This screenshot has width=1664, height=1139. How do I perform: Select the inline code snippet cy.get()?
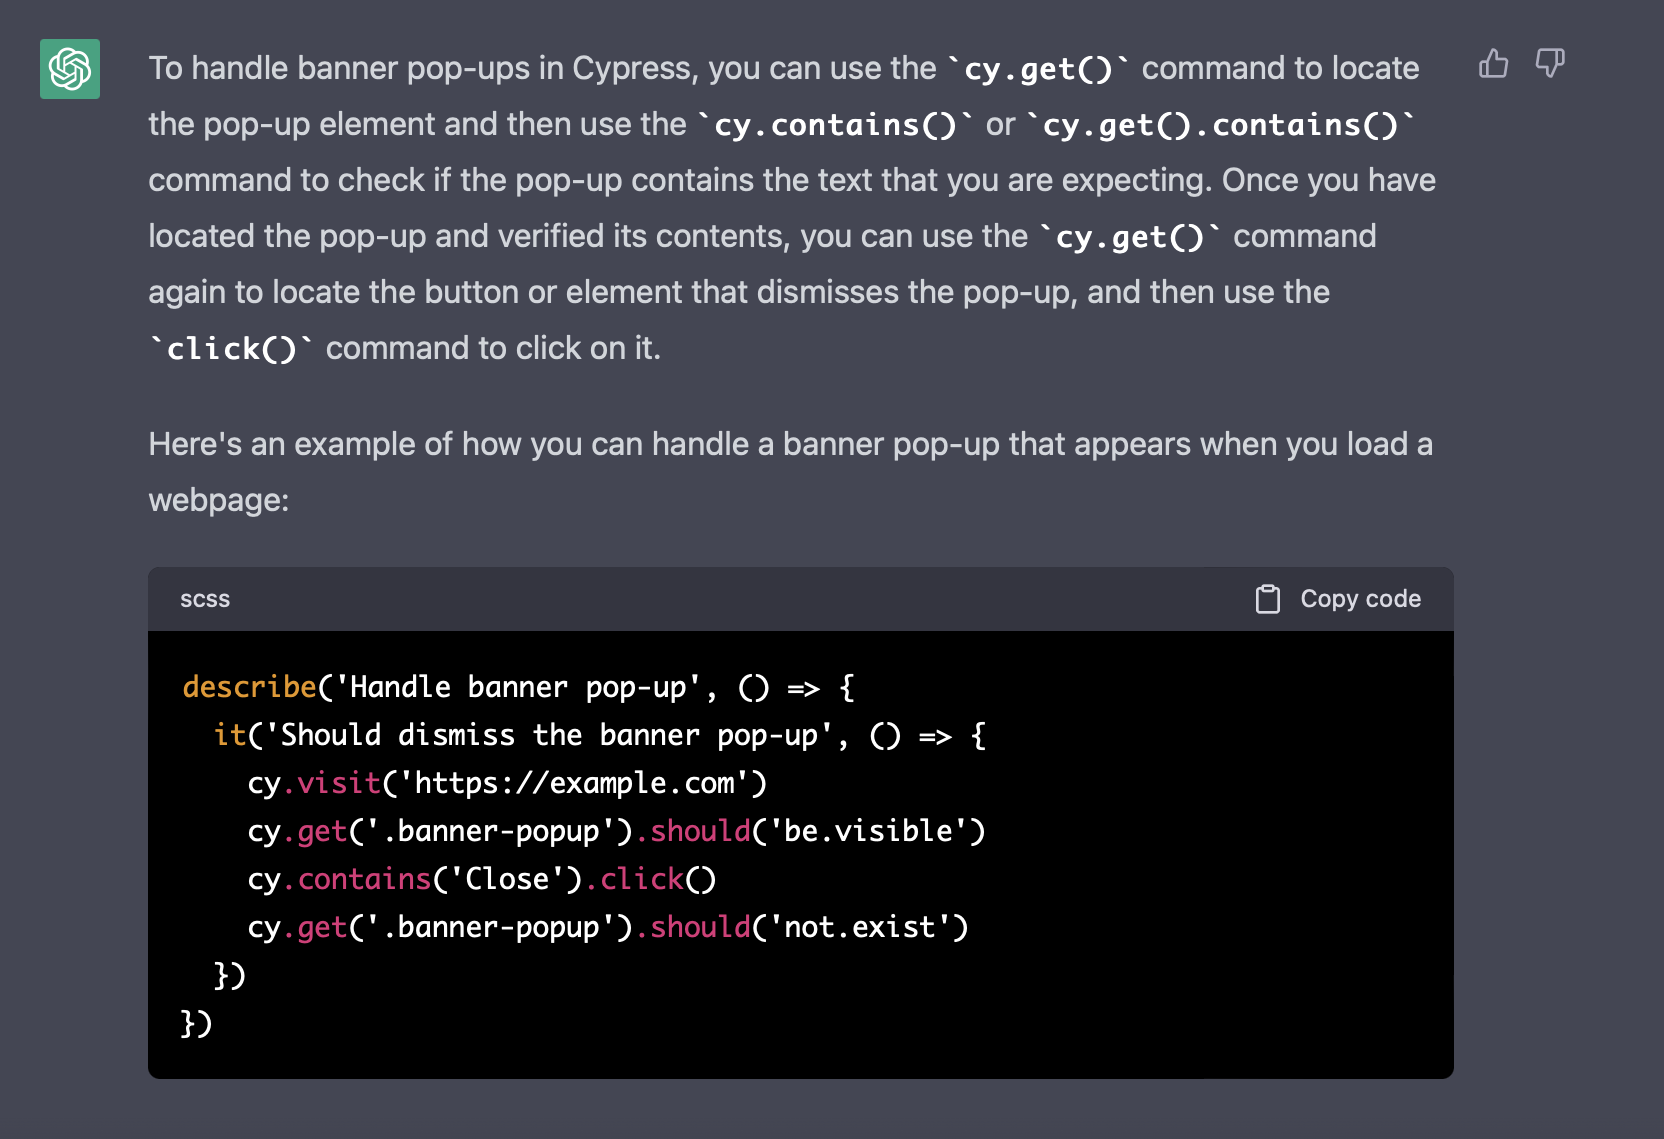pyautogui.click(x=1040, y=68)
